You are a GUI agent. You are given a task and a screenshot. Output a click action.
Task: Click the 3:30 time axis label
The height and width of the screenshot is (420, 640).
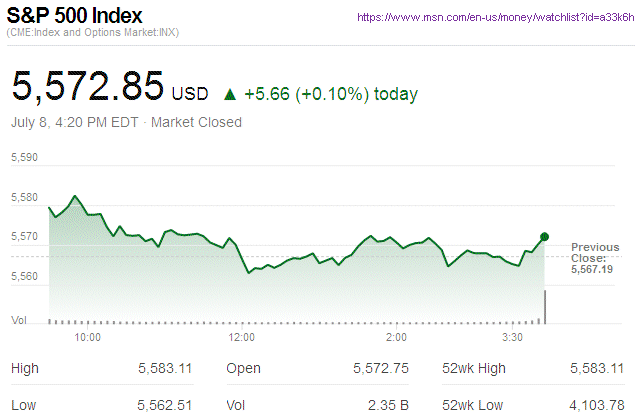coord(513,337)
